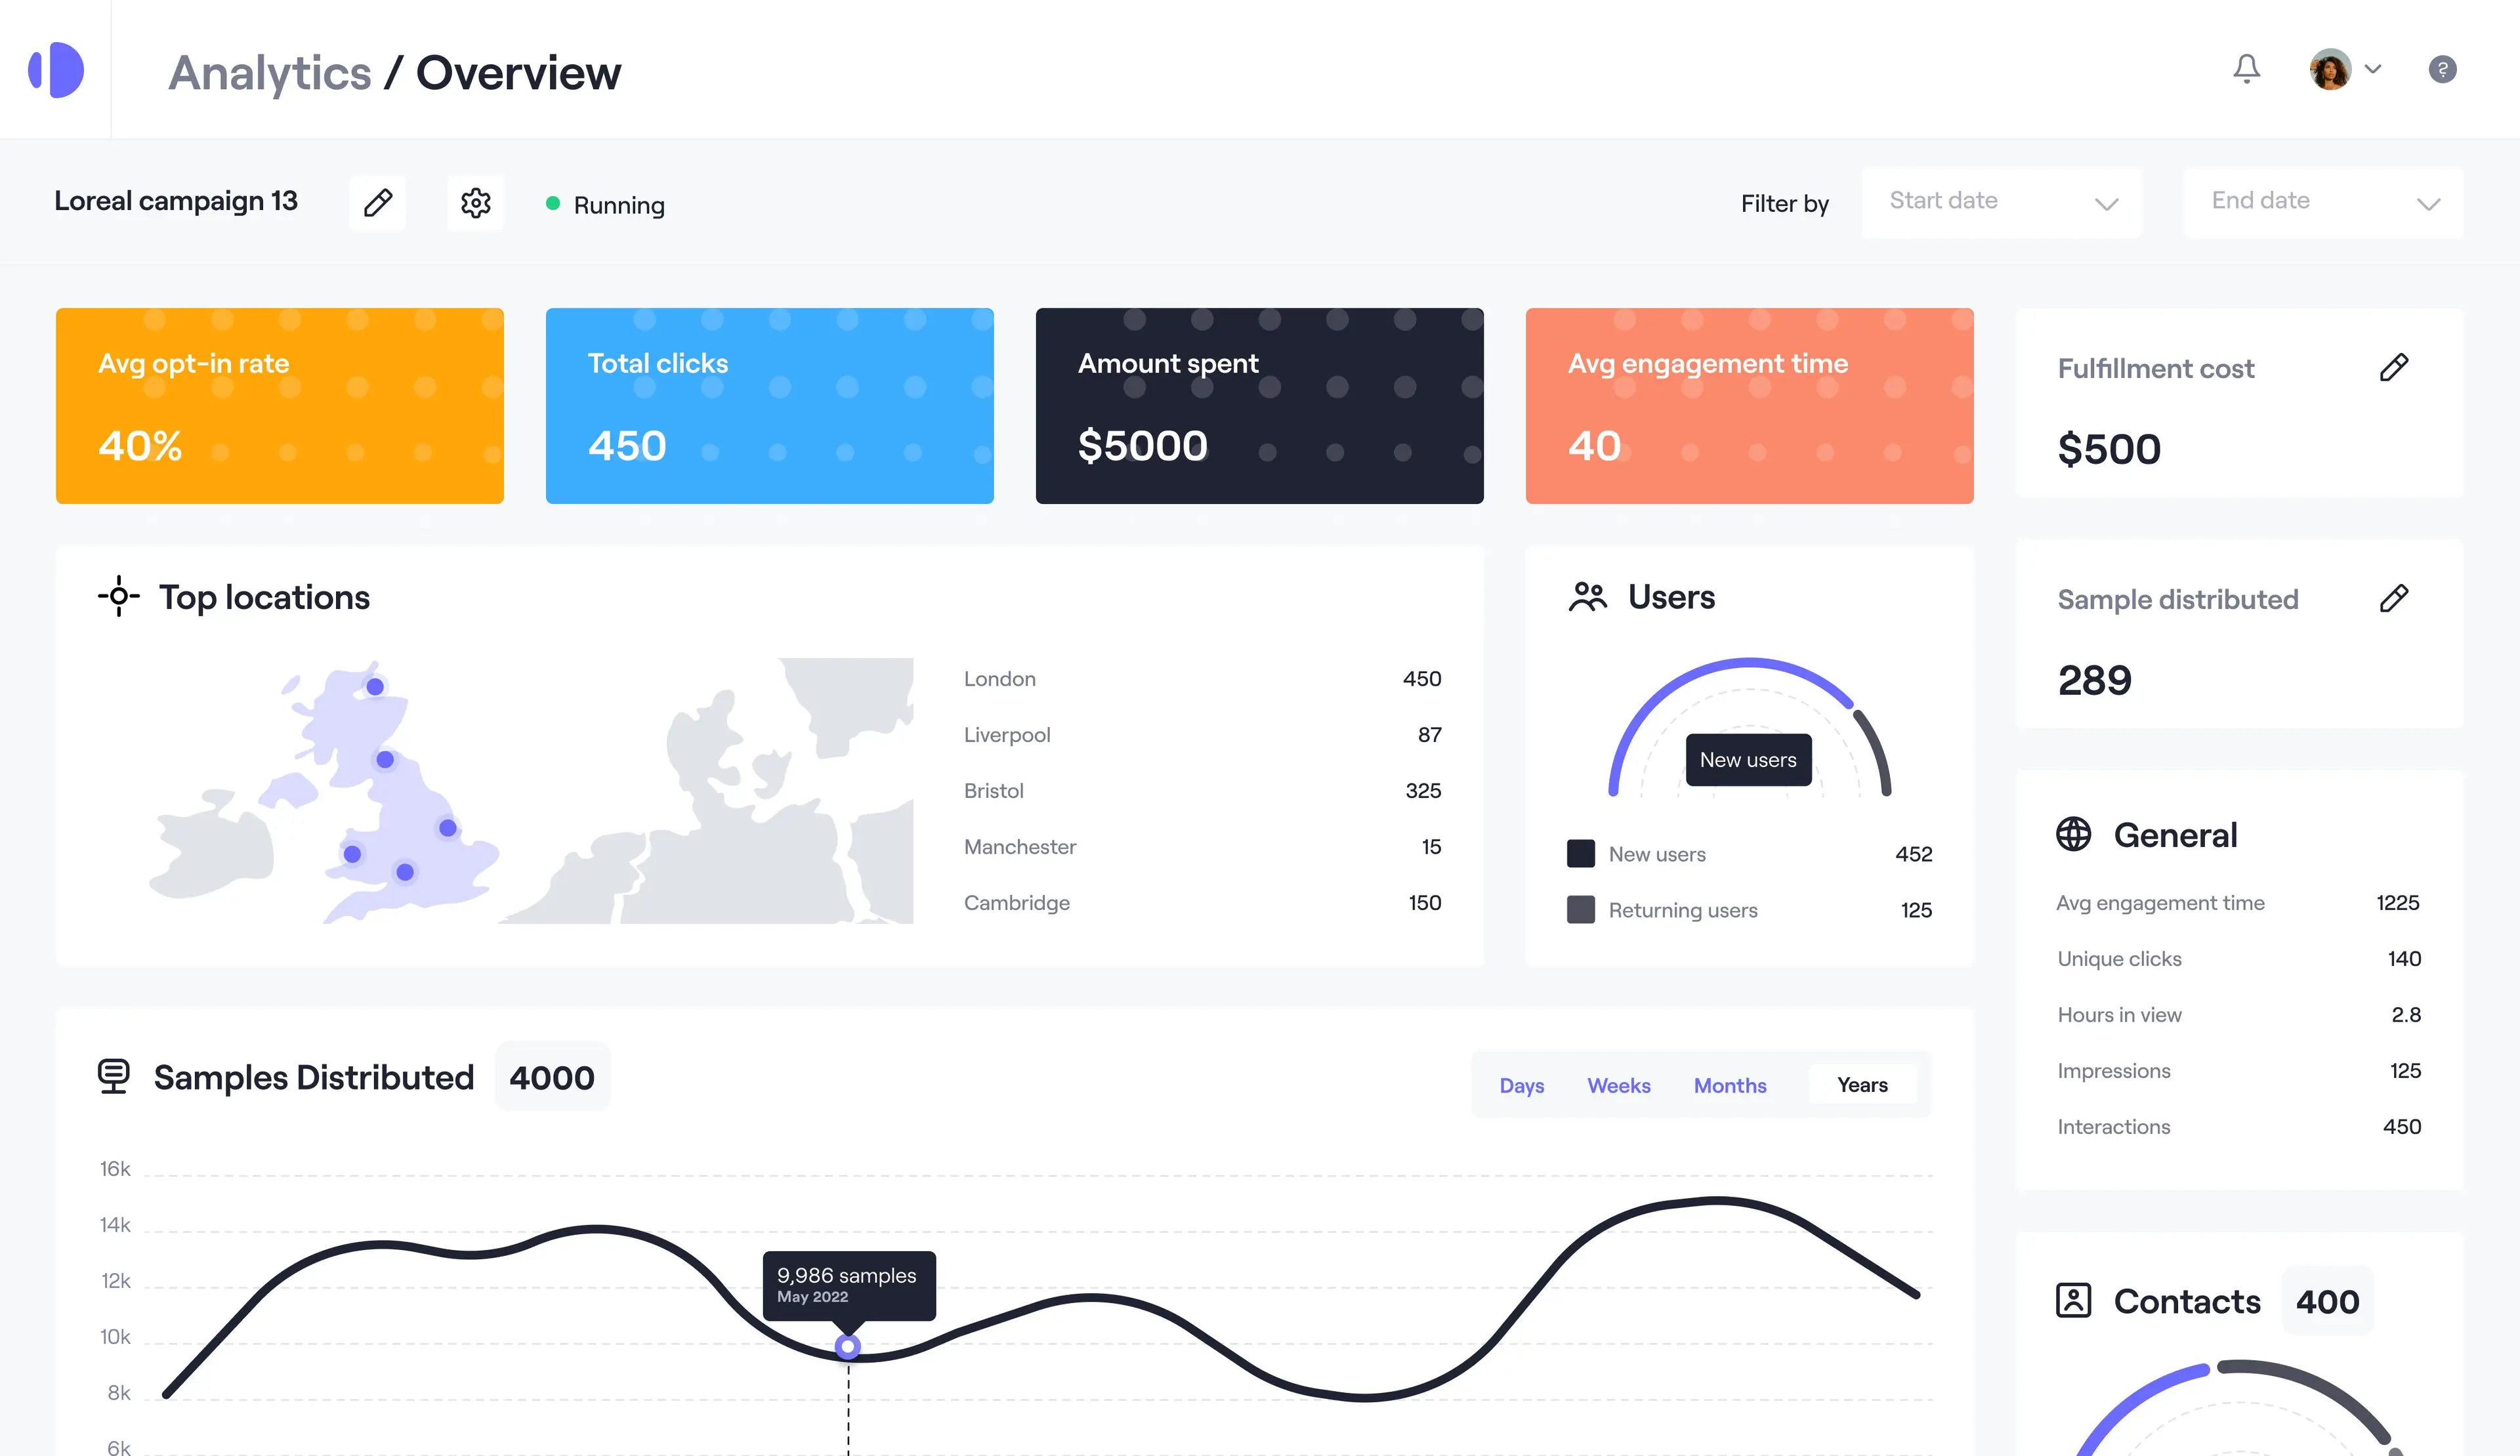Click the May 2022 chart data point
This screenshot has height=1456, width=2520.
848,1346
